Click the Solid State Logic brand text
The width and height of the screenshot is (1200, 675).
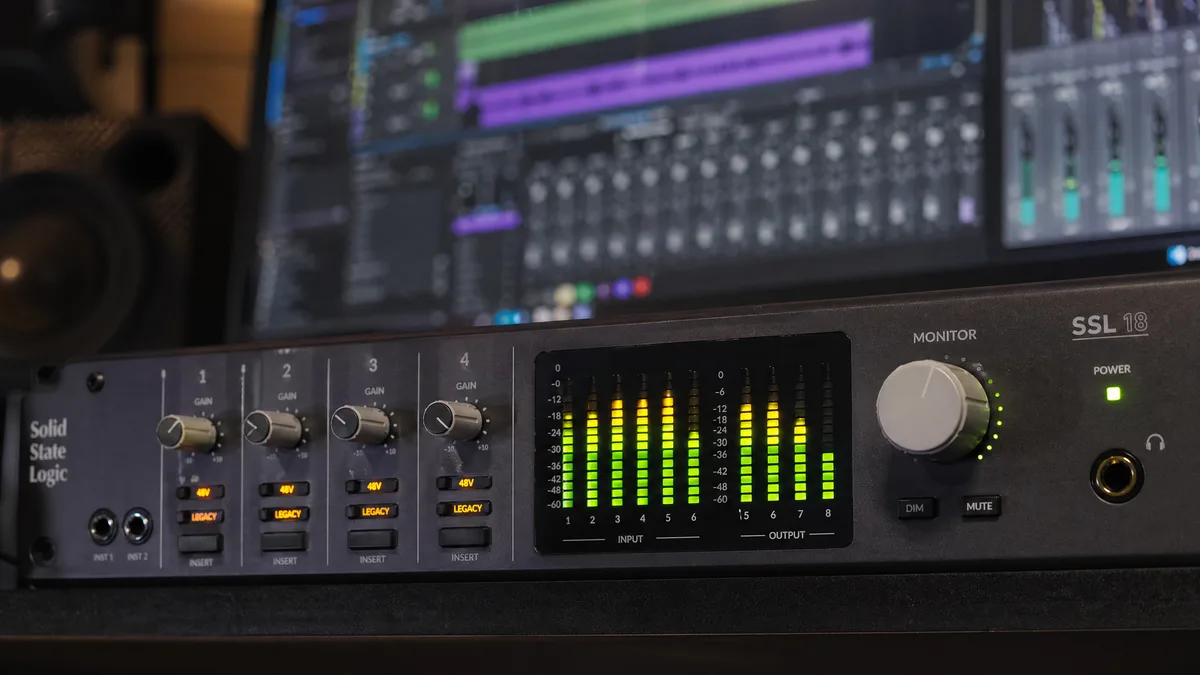tap(48, 451)
